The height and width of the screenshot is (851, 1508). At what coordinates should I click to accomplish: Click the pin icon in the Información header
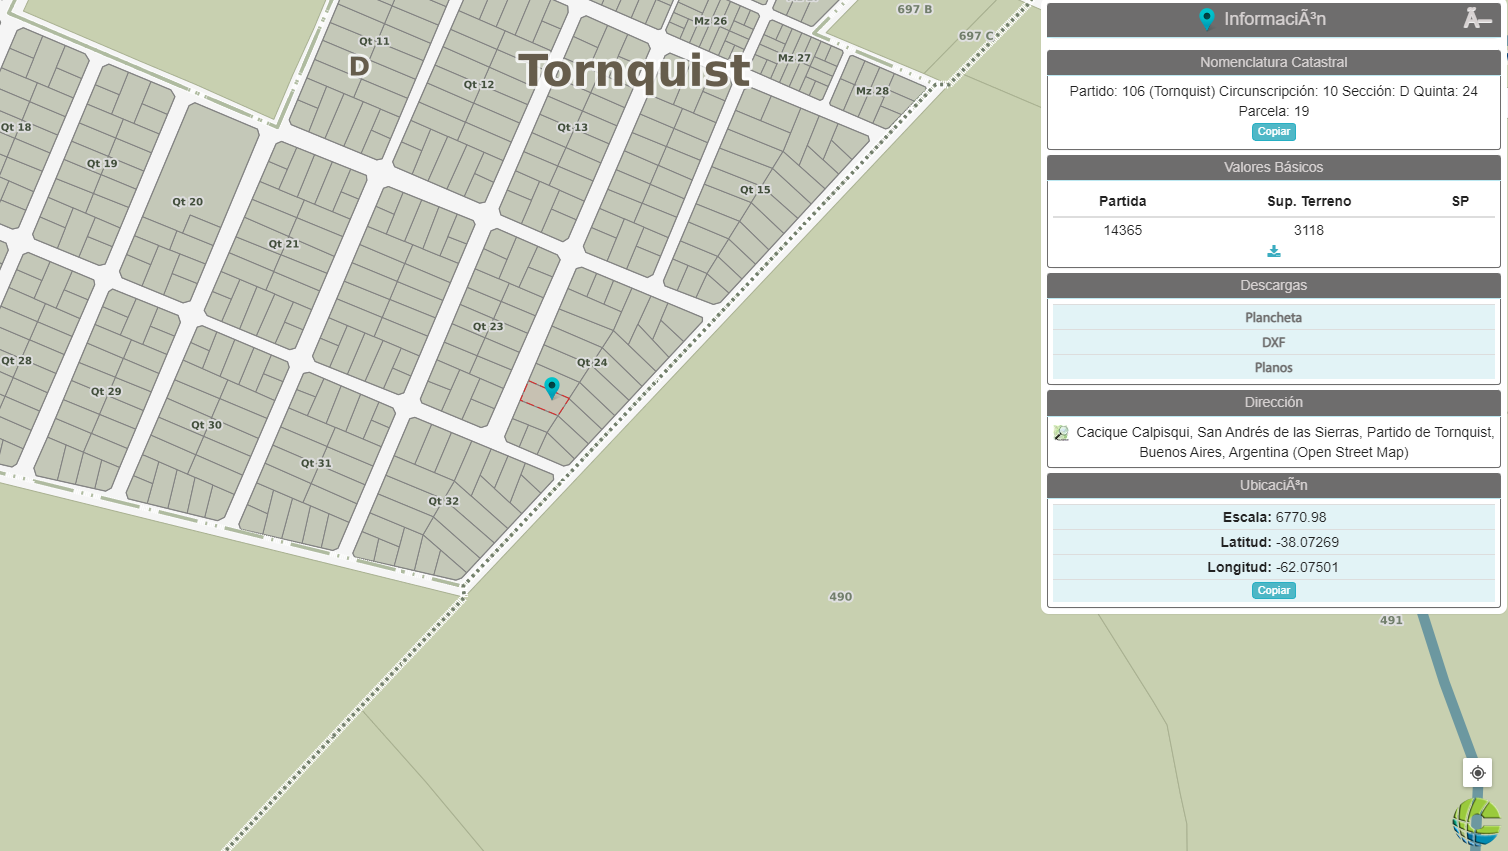(x=1207, y=19)
